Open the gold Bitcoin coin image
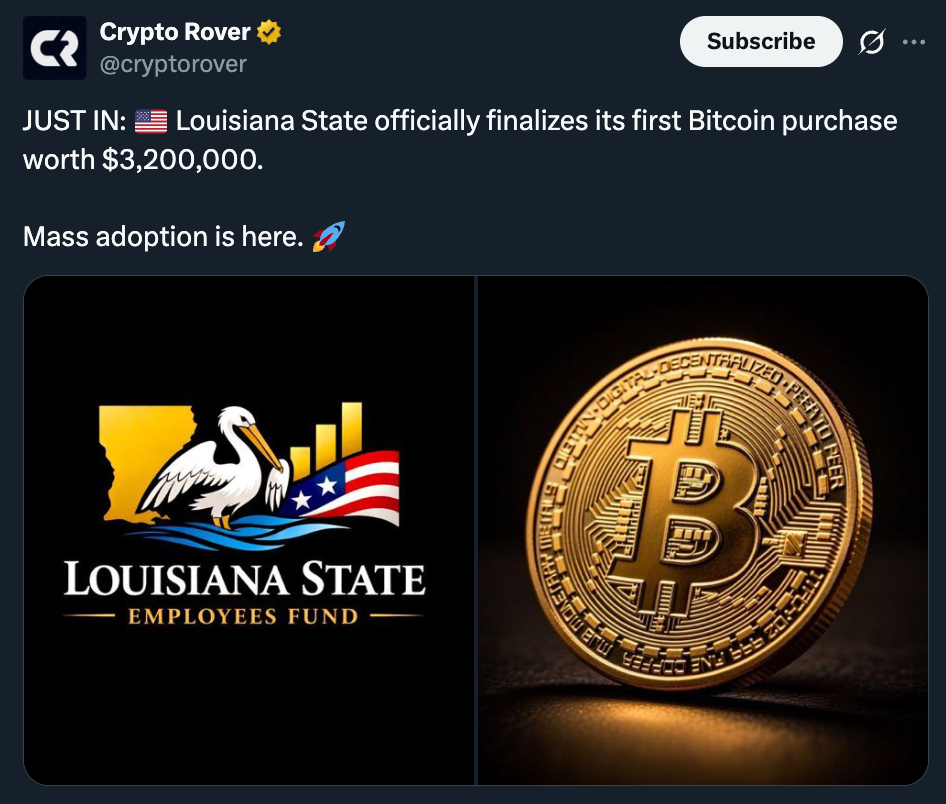The height and width of the screenshot is (804, 946). 703,530
